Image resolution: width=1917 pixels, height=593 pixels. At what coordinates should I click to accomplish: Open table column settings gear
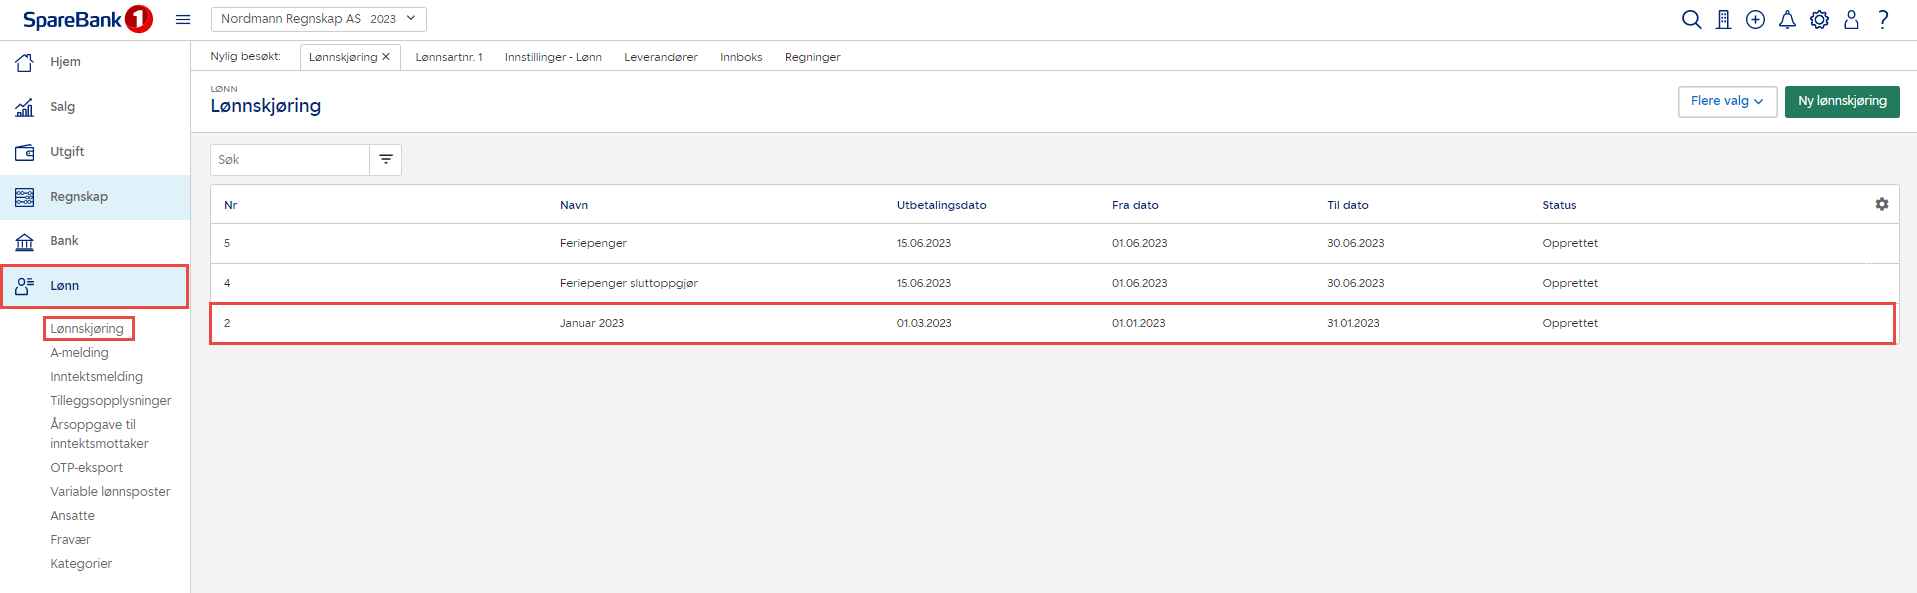click(1881, 204)
